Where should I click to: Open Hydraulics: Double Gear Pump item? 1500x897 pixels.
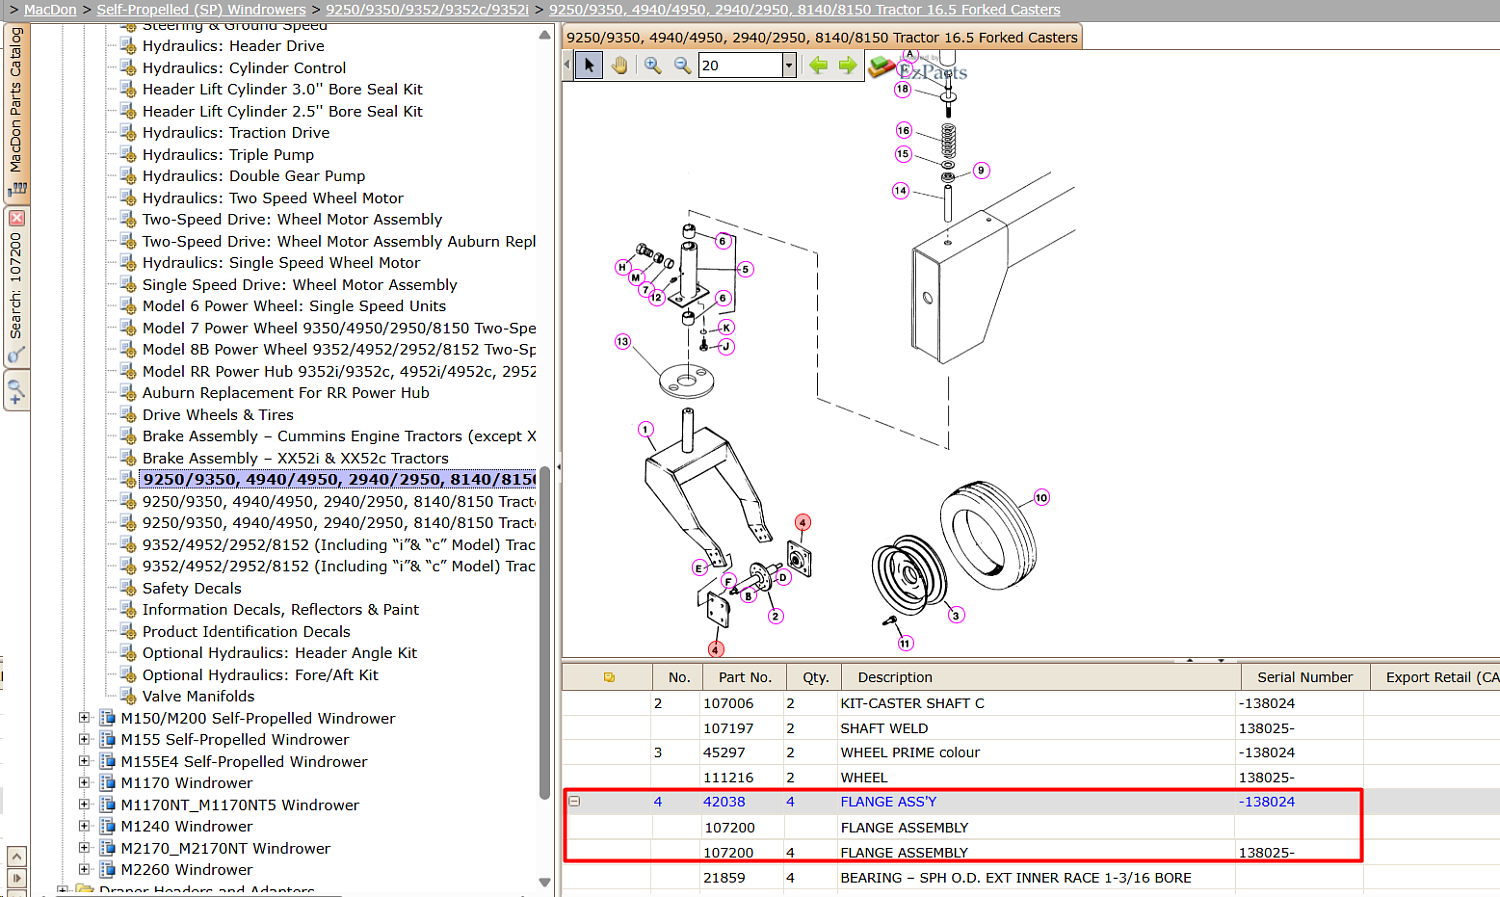click(254, 176)
